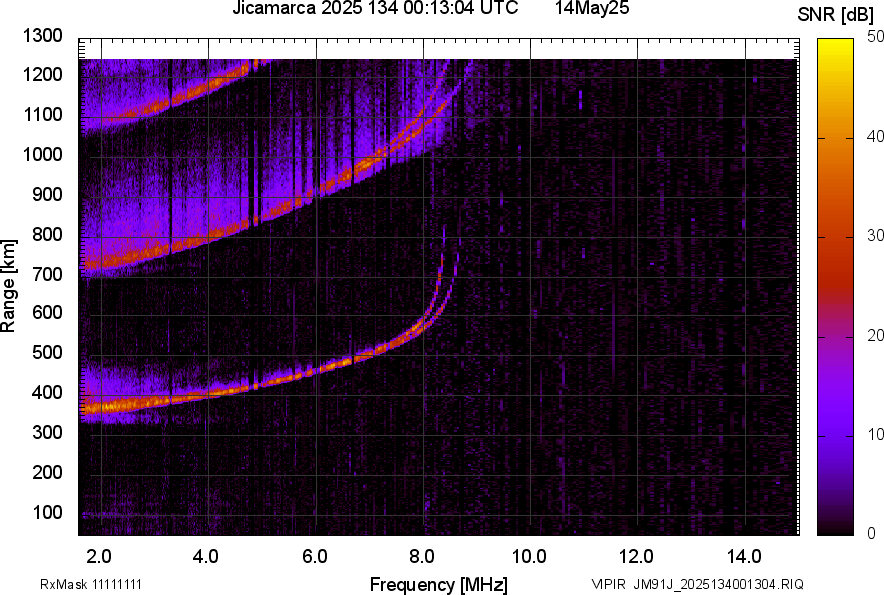The image size is (884, 595).
Task: Click the range tick label 900
Action: [x=47, y=194]
